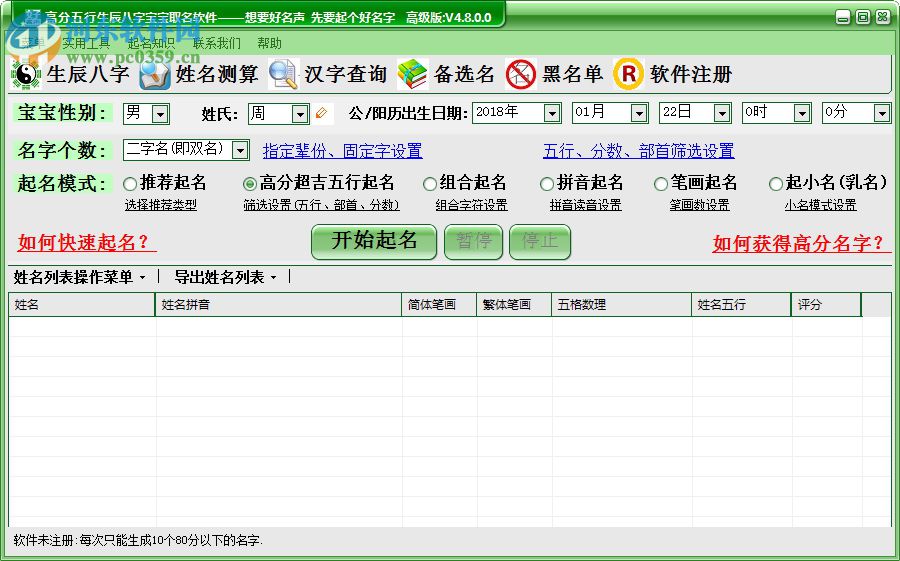
Task: Click the 拼音读音设置 link
Action: click(x=585, y=205)
